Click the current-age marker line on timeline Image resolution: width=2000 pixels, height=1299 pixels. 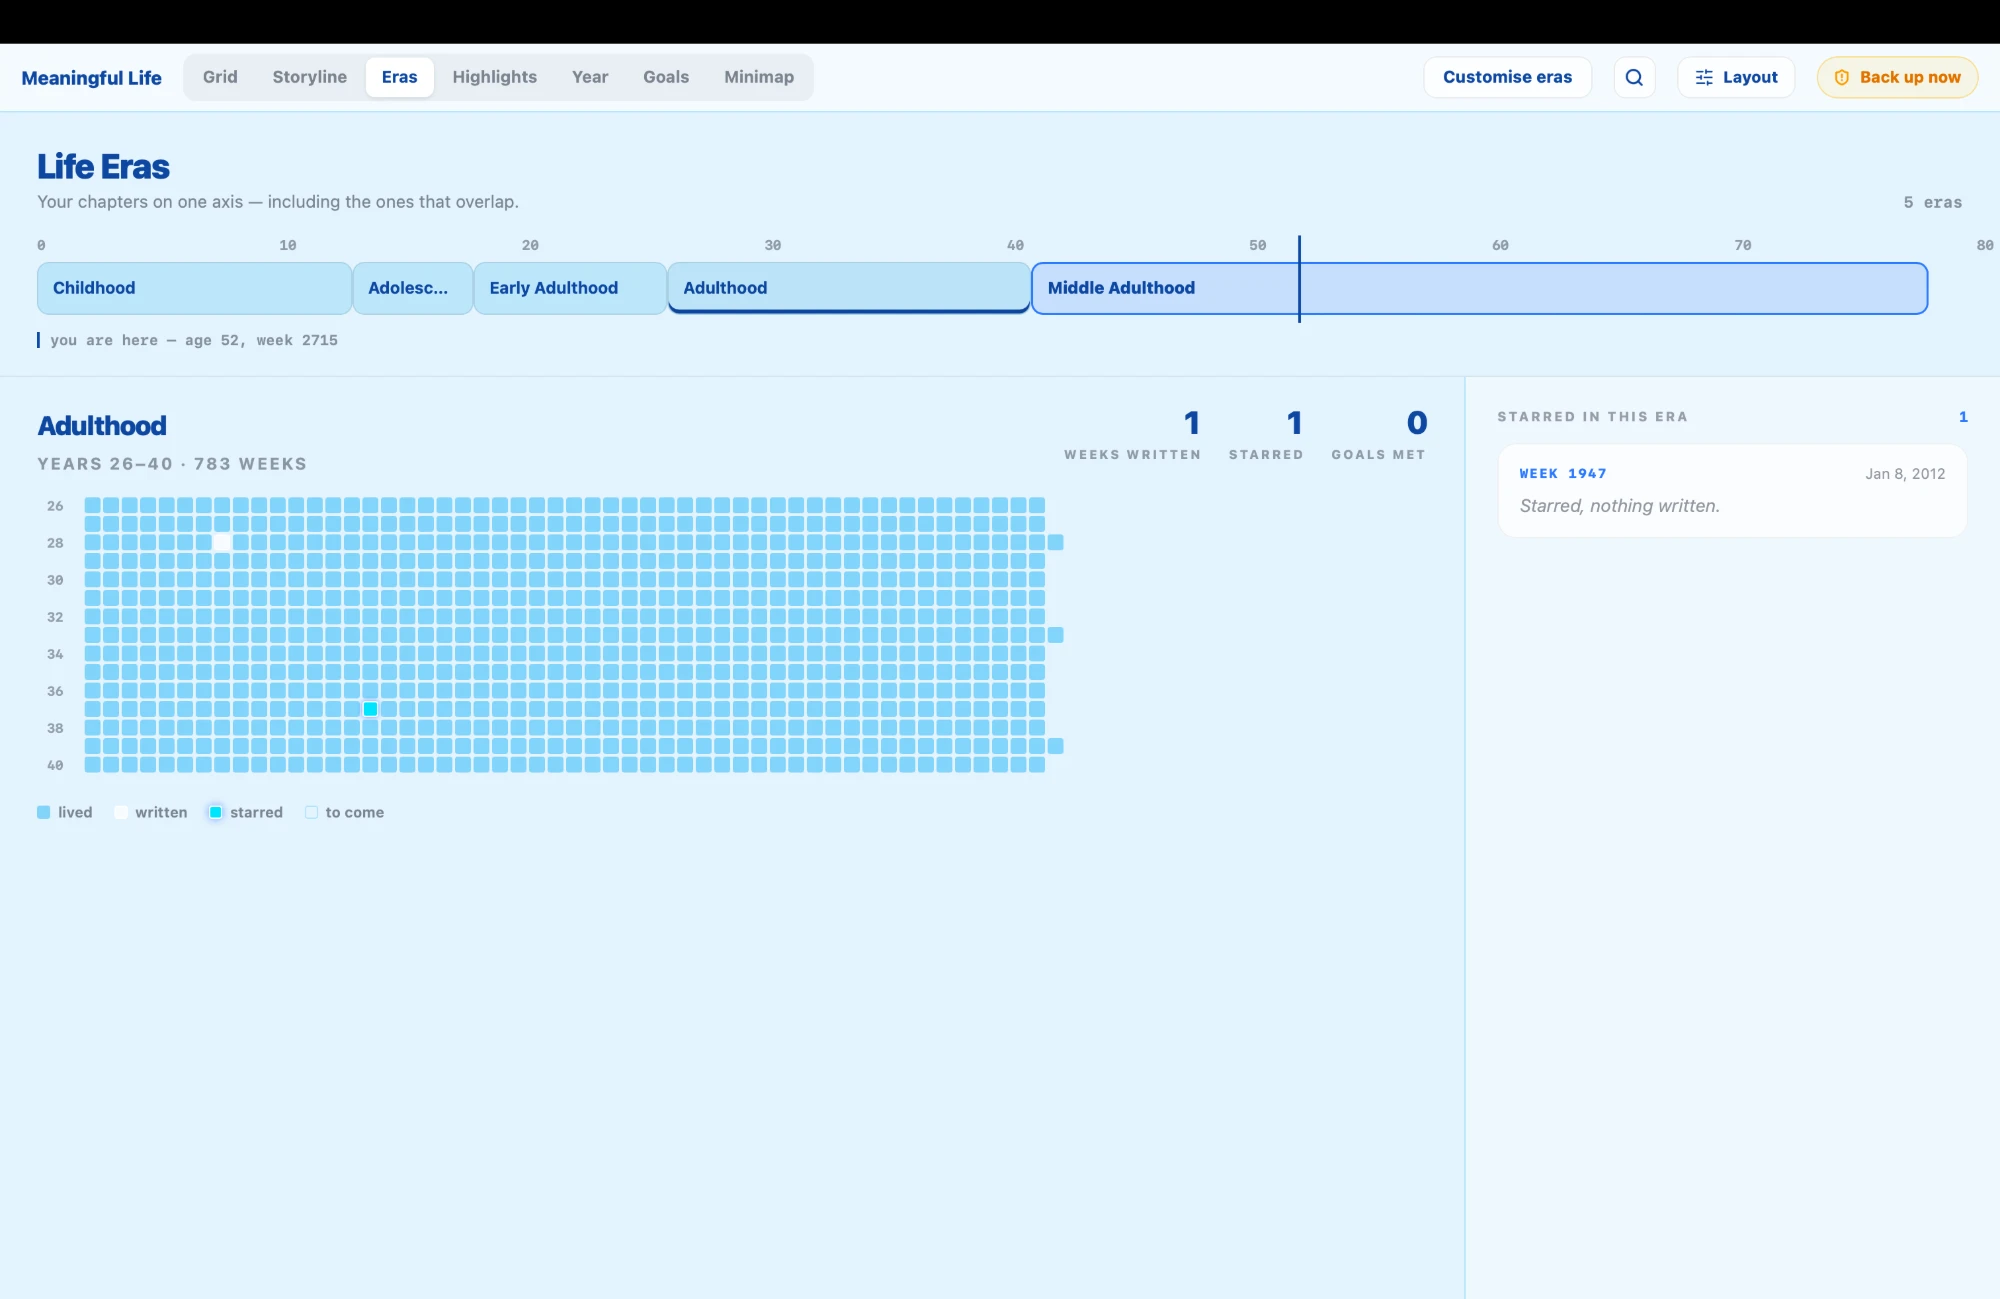1299,279
